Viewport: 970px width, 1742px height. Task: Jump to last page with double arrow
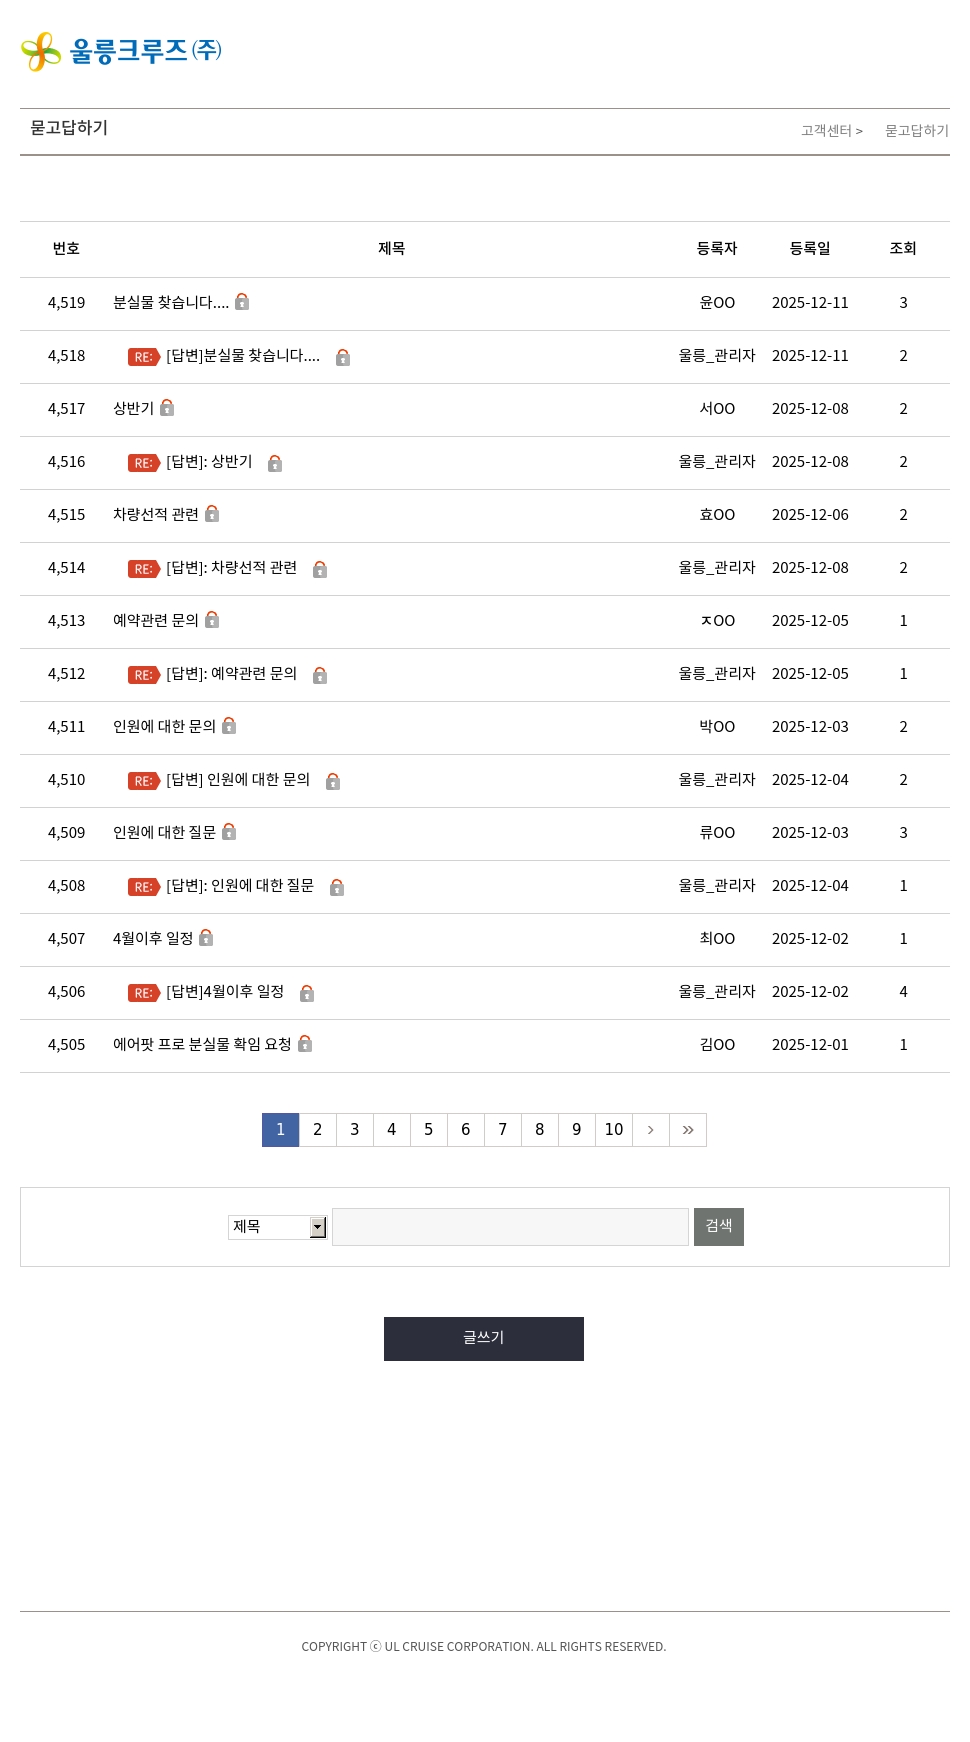(x=688, y=1130)
